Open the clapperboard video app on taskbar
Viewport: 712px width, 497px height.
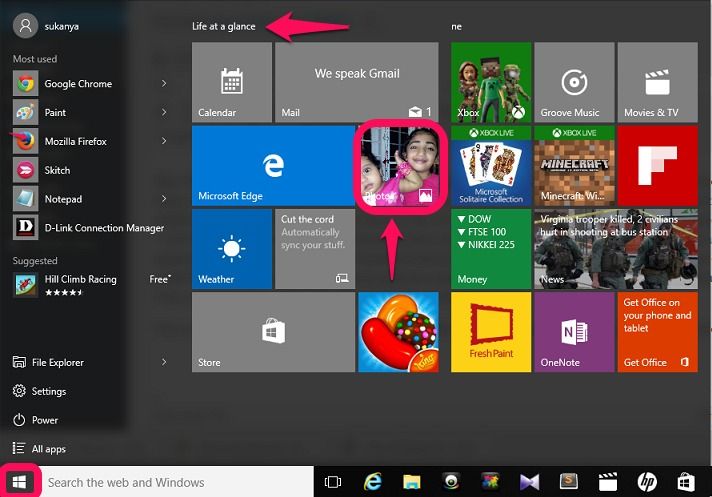(608, 482)
